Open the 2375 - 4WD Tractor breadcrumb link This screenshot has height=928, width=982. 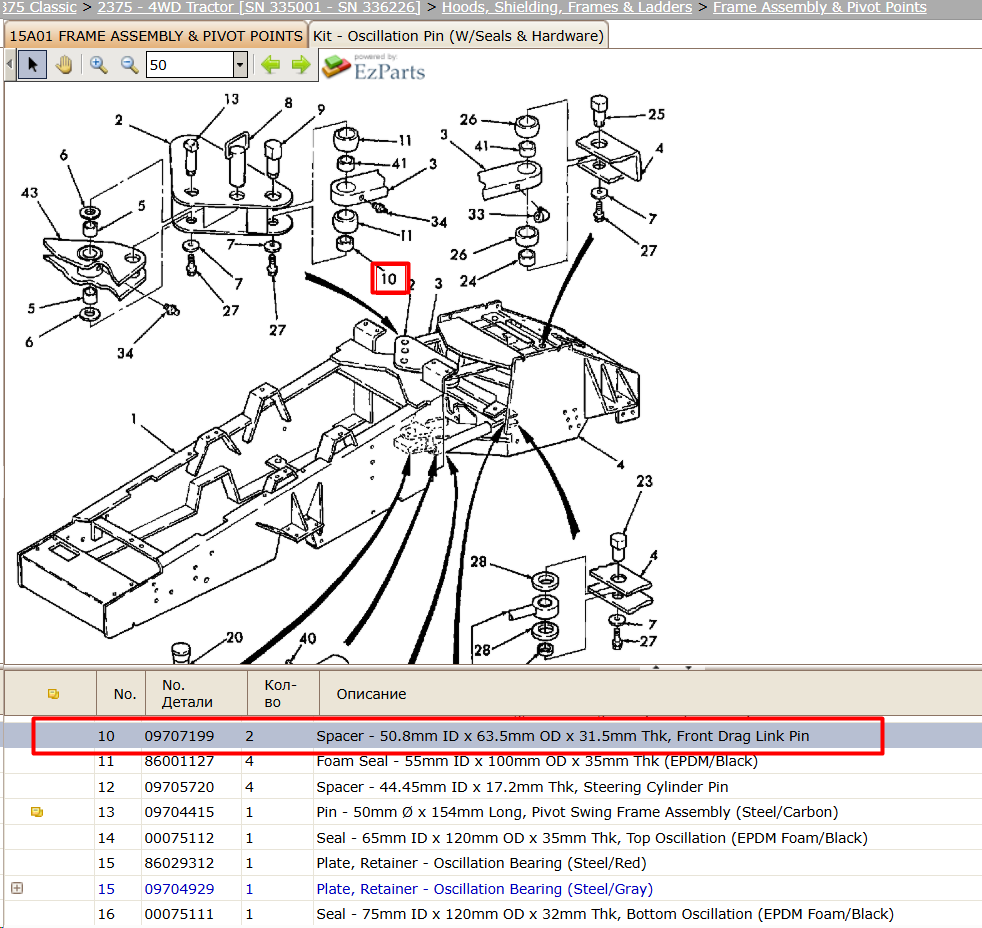point(259,8)
